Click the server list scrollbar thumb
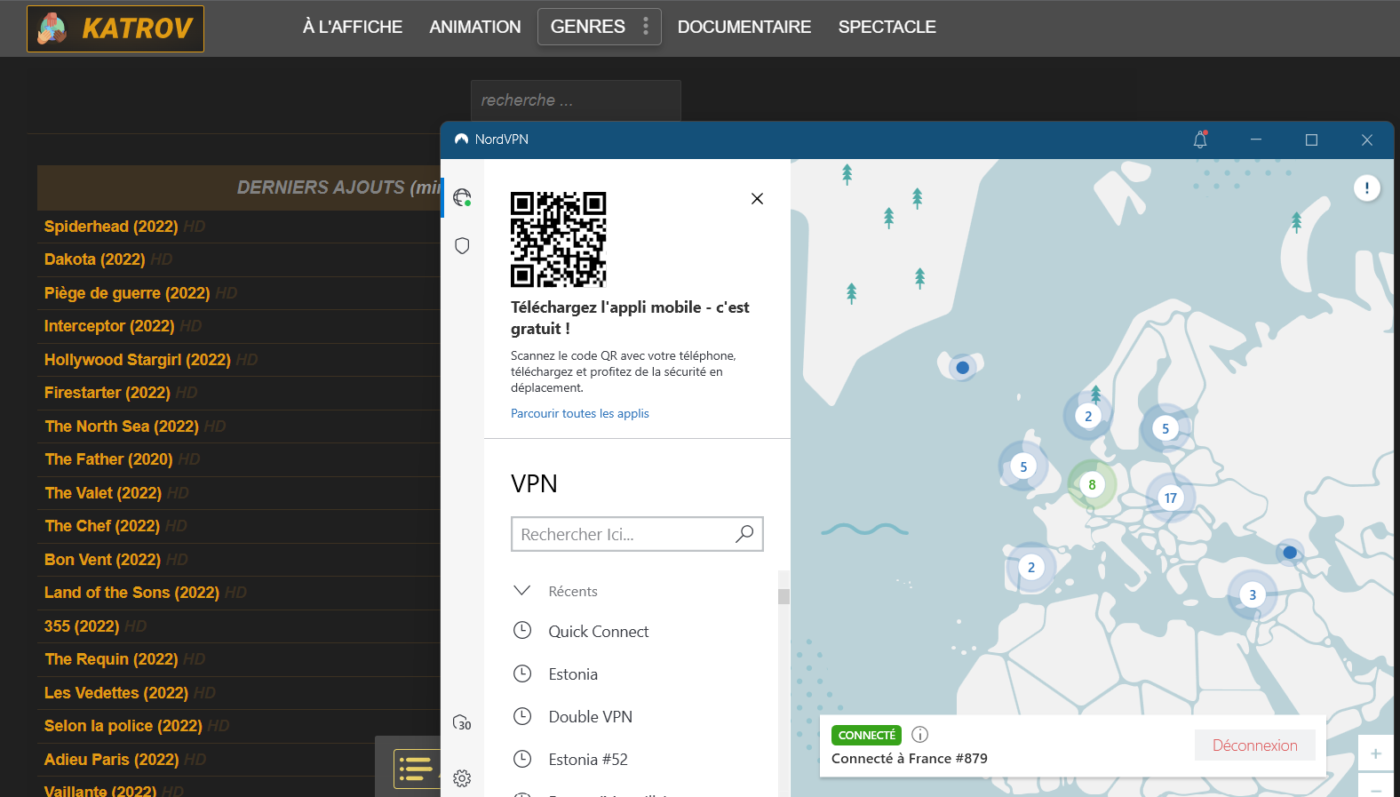This screenshot has width=1400, height=797. (784, 597)
